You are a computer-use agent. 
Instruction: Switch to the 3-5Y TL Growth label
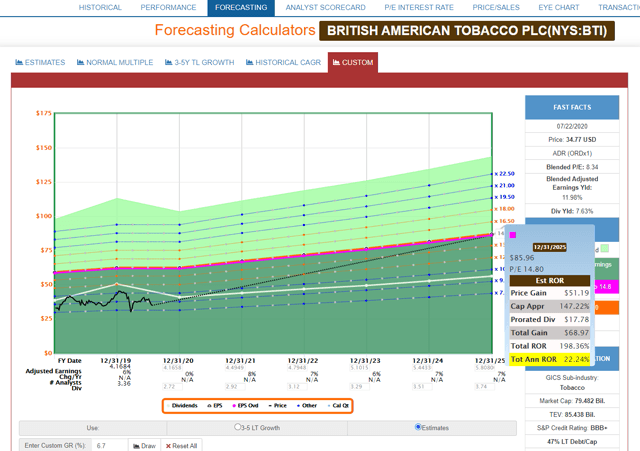pyautogui.click(x=204, y=62)
